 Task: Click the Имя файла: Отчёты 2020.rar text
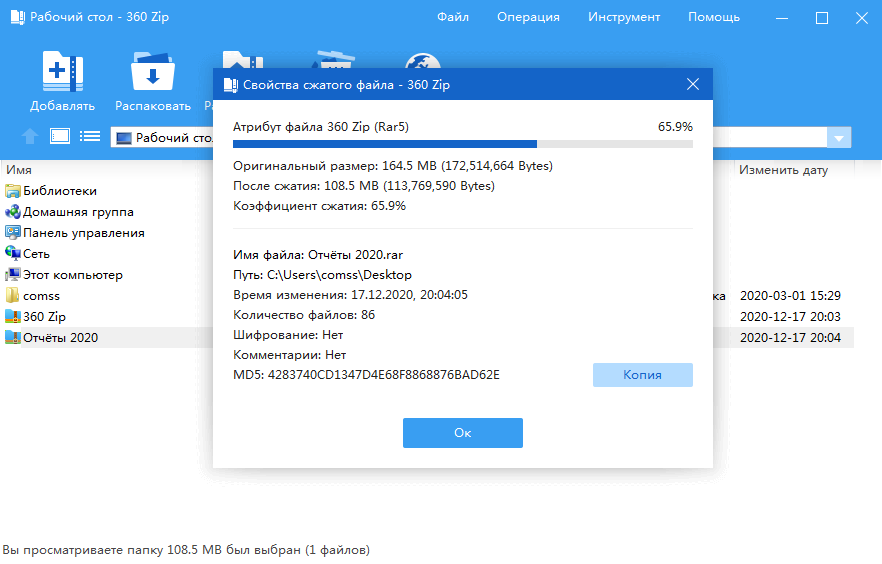point(318,255)
